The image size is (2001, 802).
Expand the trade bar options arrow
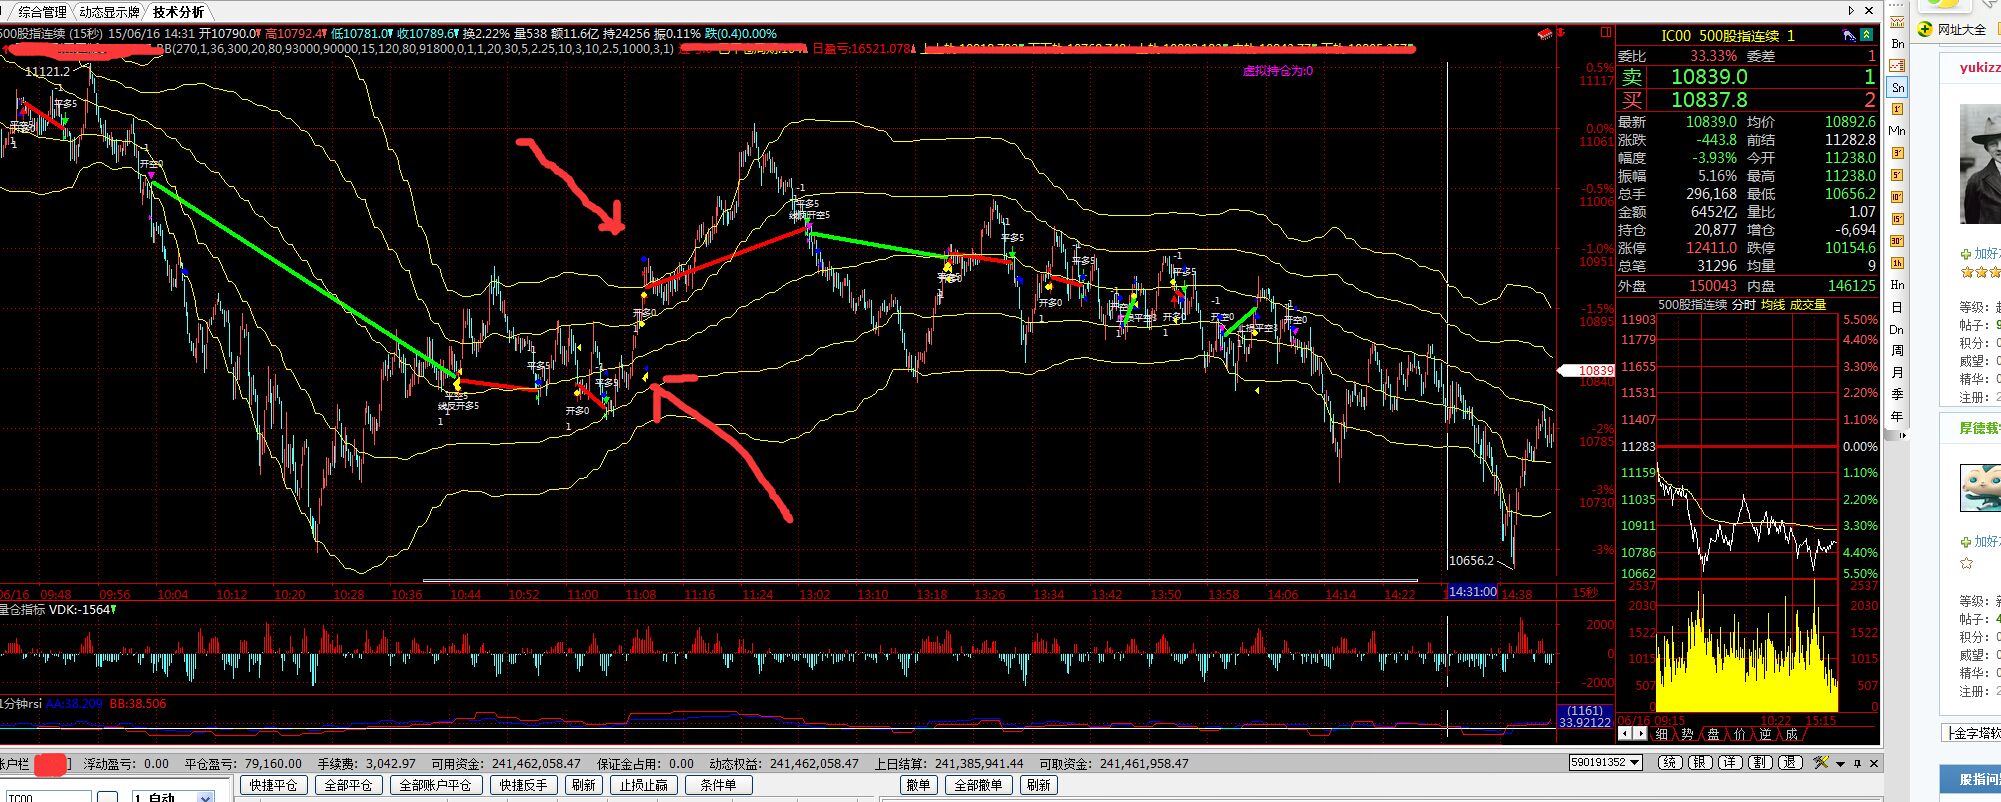(1840, 764)
